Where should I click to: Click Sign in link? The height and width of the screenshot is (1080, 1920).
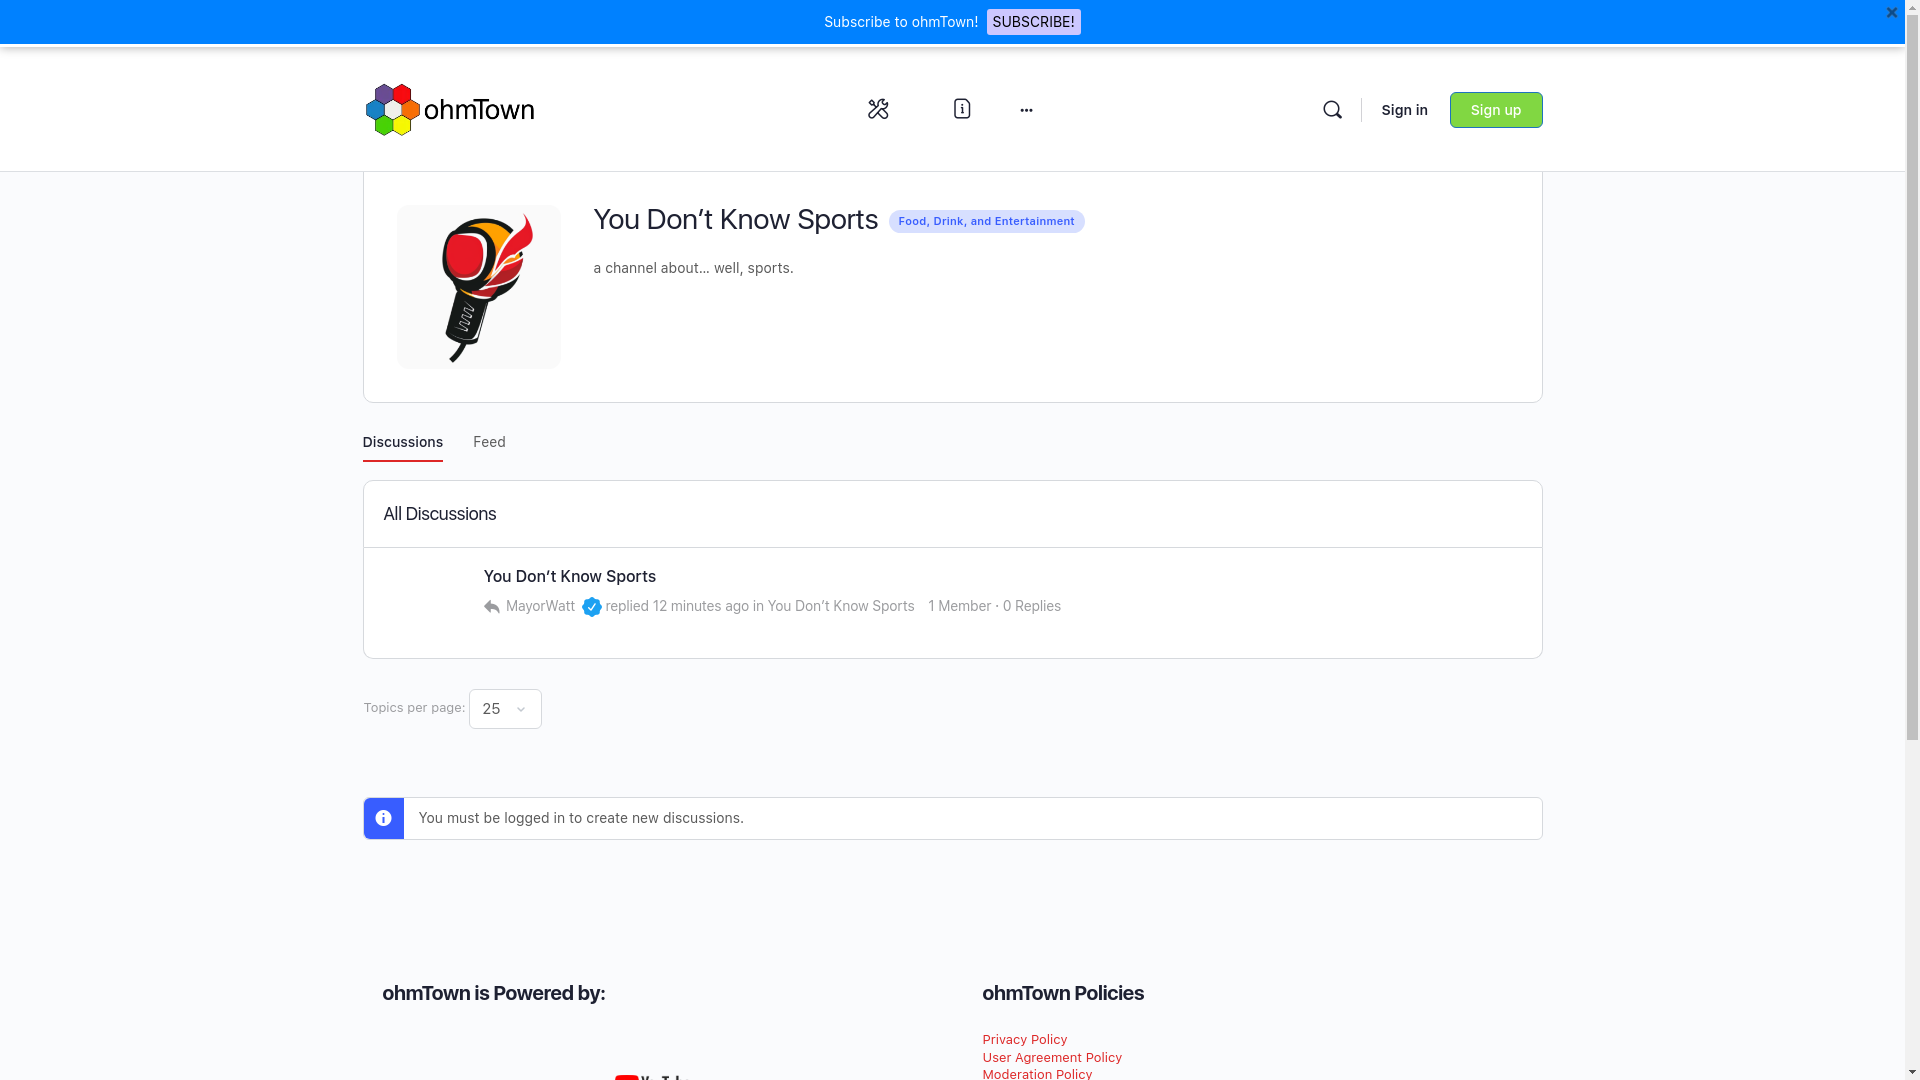click(x=1404, y=110)
